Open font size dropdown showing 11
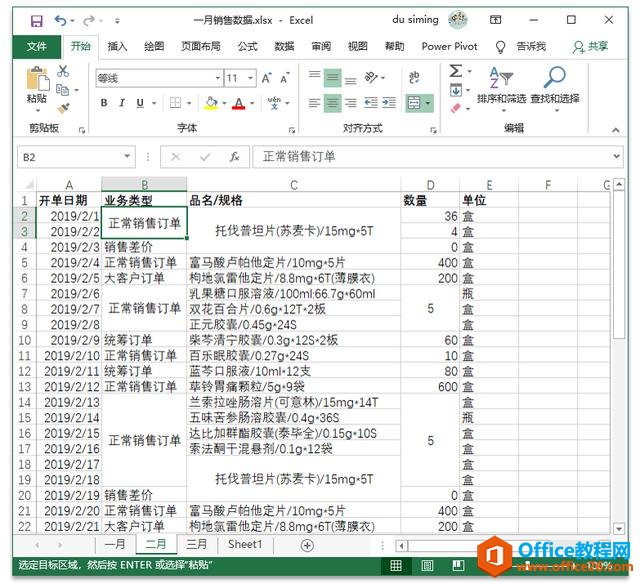Screen dimensions: 640x584 251,78
